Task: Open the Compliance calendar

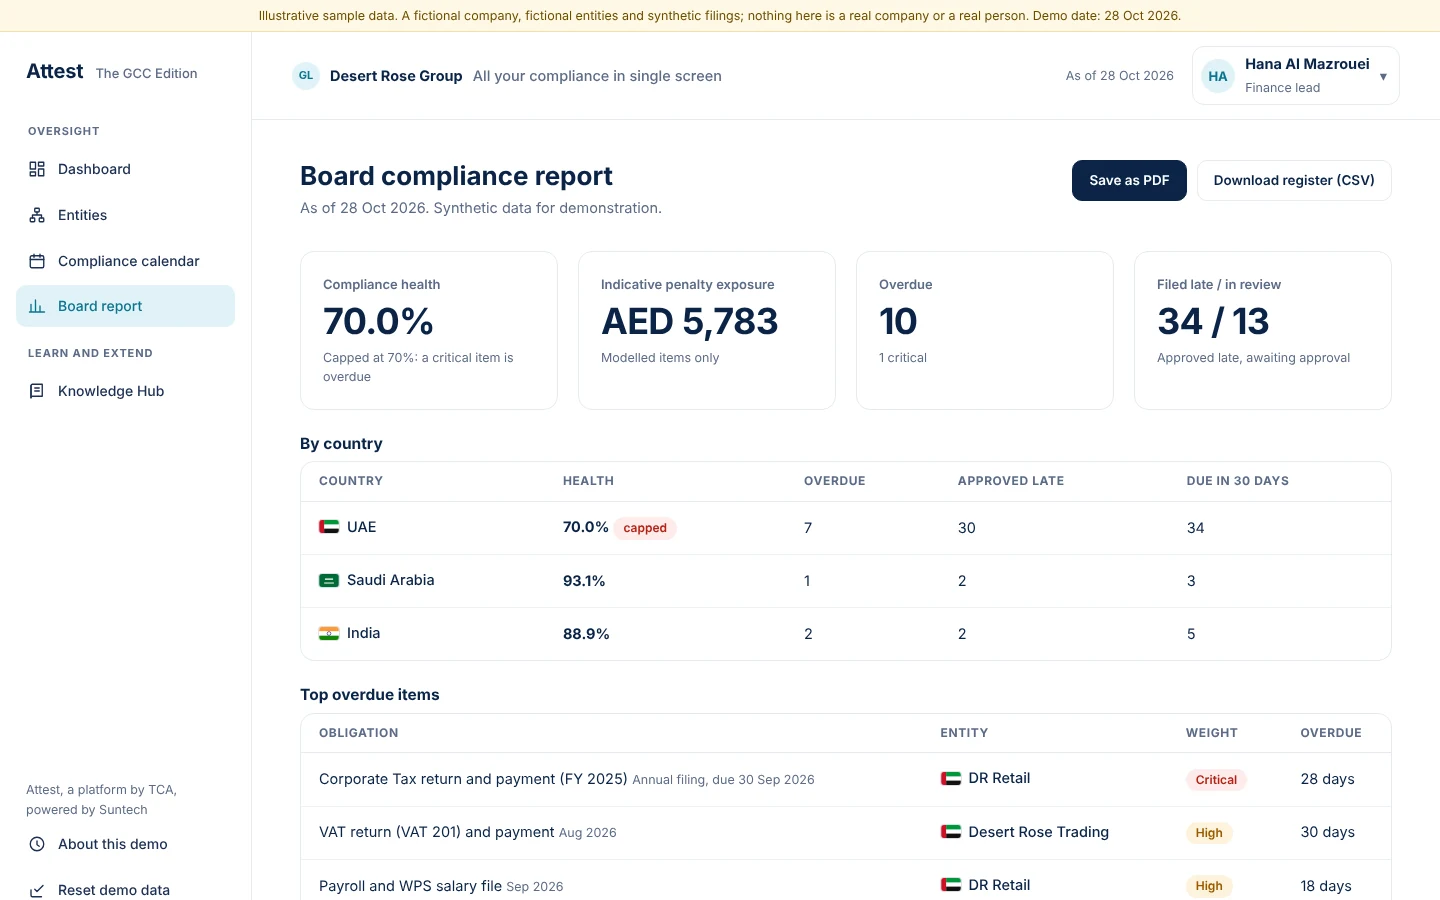Action: pos(125,261)
